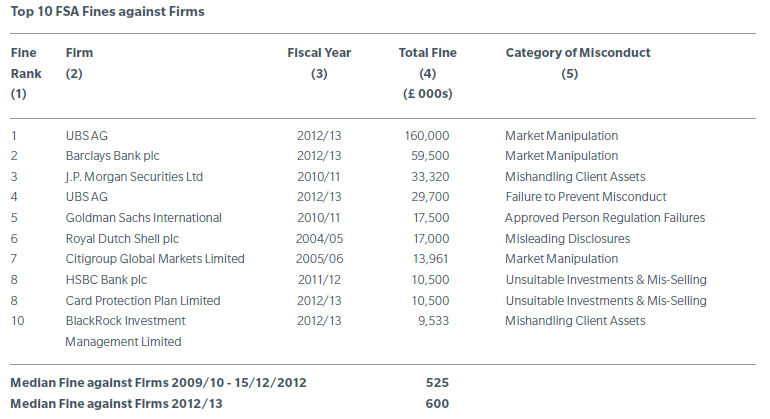
Task: Click the HSBC Bank plc firm name
Action: 105,280
